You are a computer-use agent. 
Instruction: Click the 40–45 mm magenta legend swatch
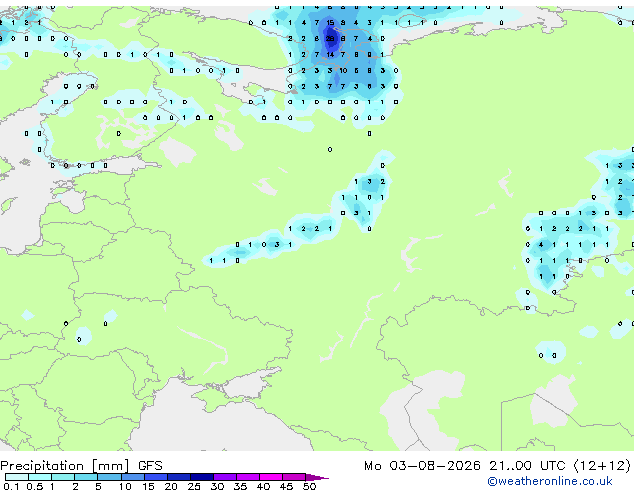pos(271,477)
